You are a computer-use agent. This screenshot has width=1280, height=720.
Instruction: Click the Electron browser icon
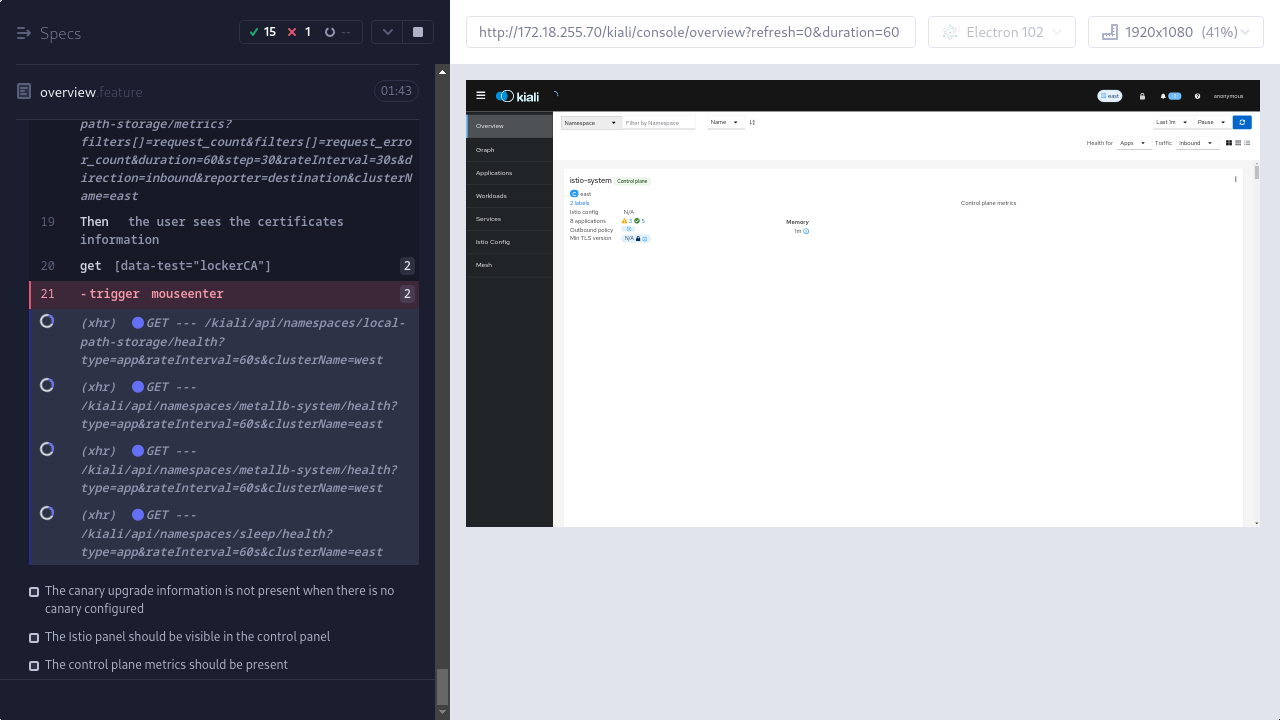949,32
